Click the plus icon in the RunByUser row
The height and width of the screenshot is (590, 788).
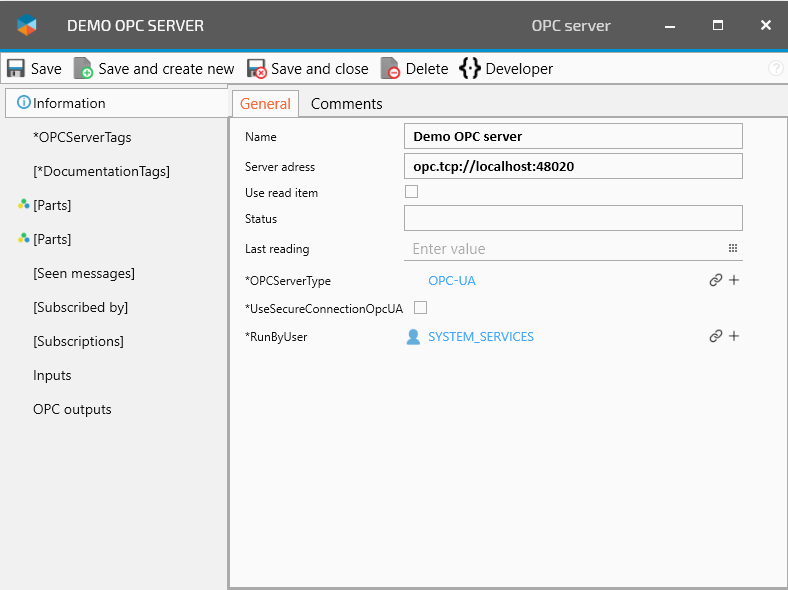coord(734,337)
